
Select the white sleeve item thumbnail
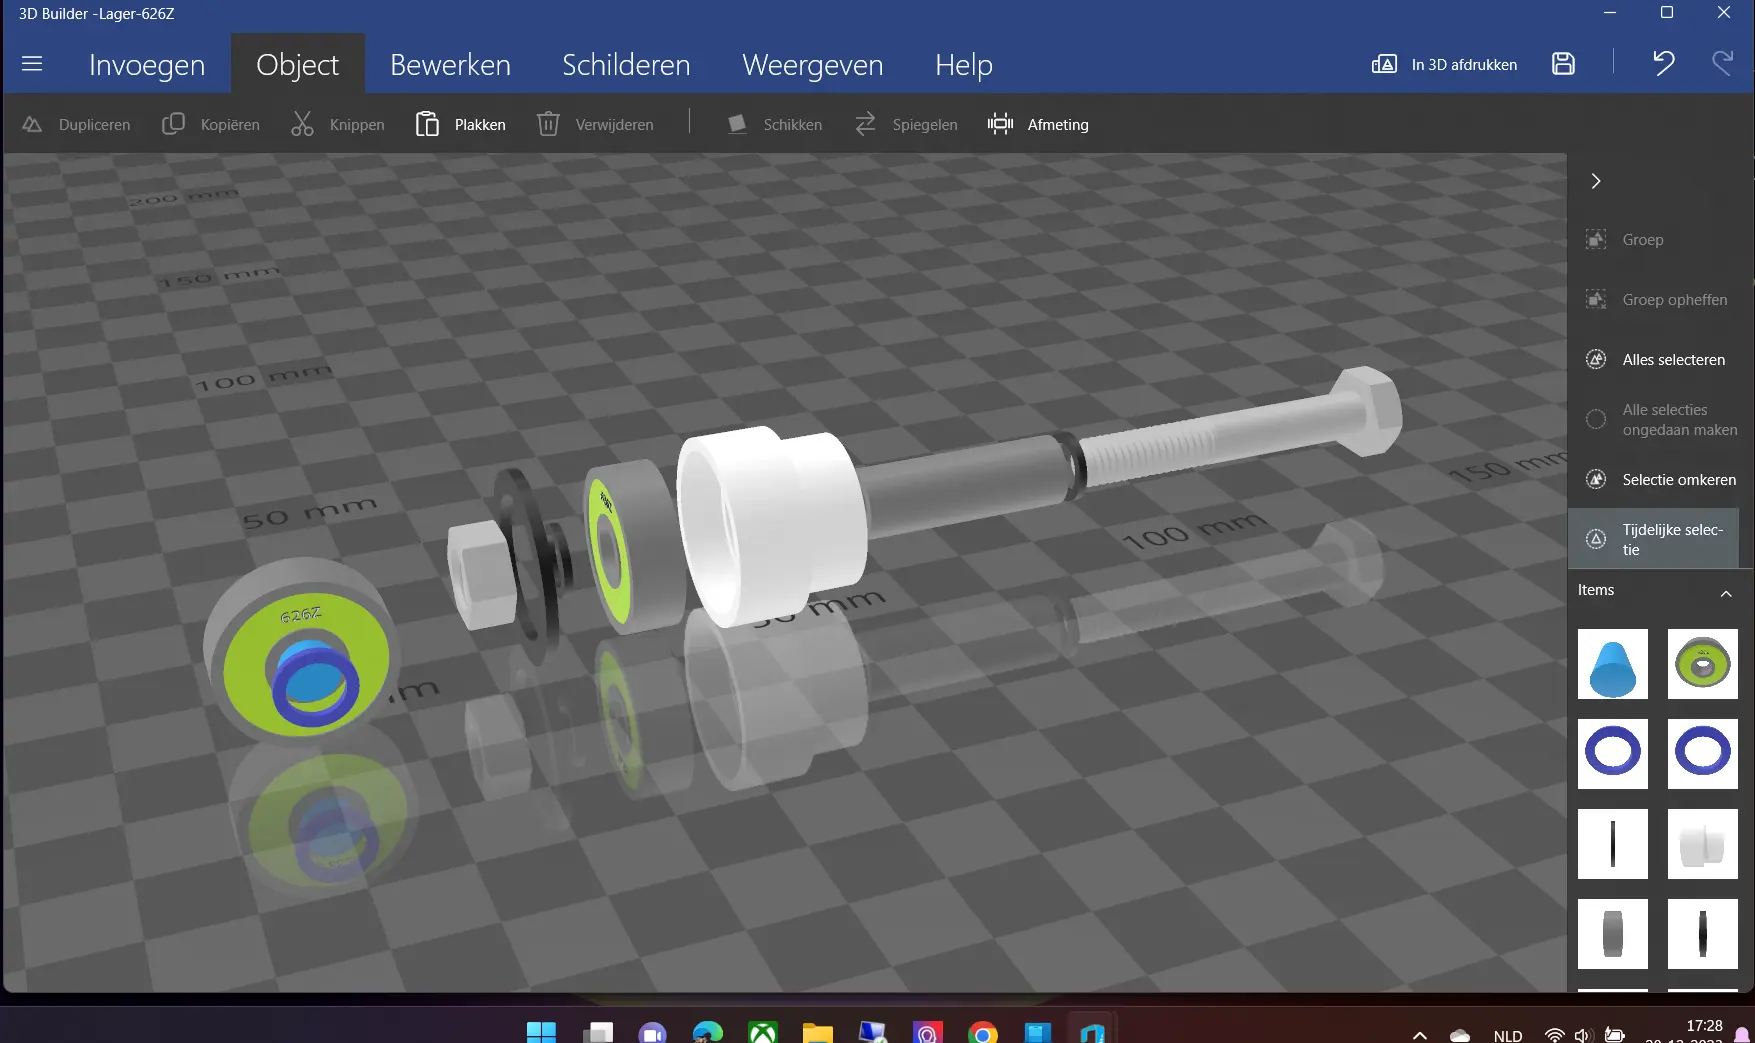click(x=1702, y=844)
